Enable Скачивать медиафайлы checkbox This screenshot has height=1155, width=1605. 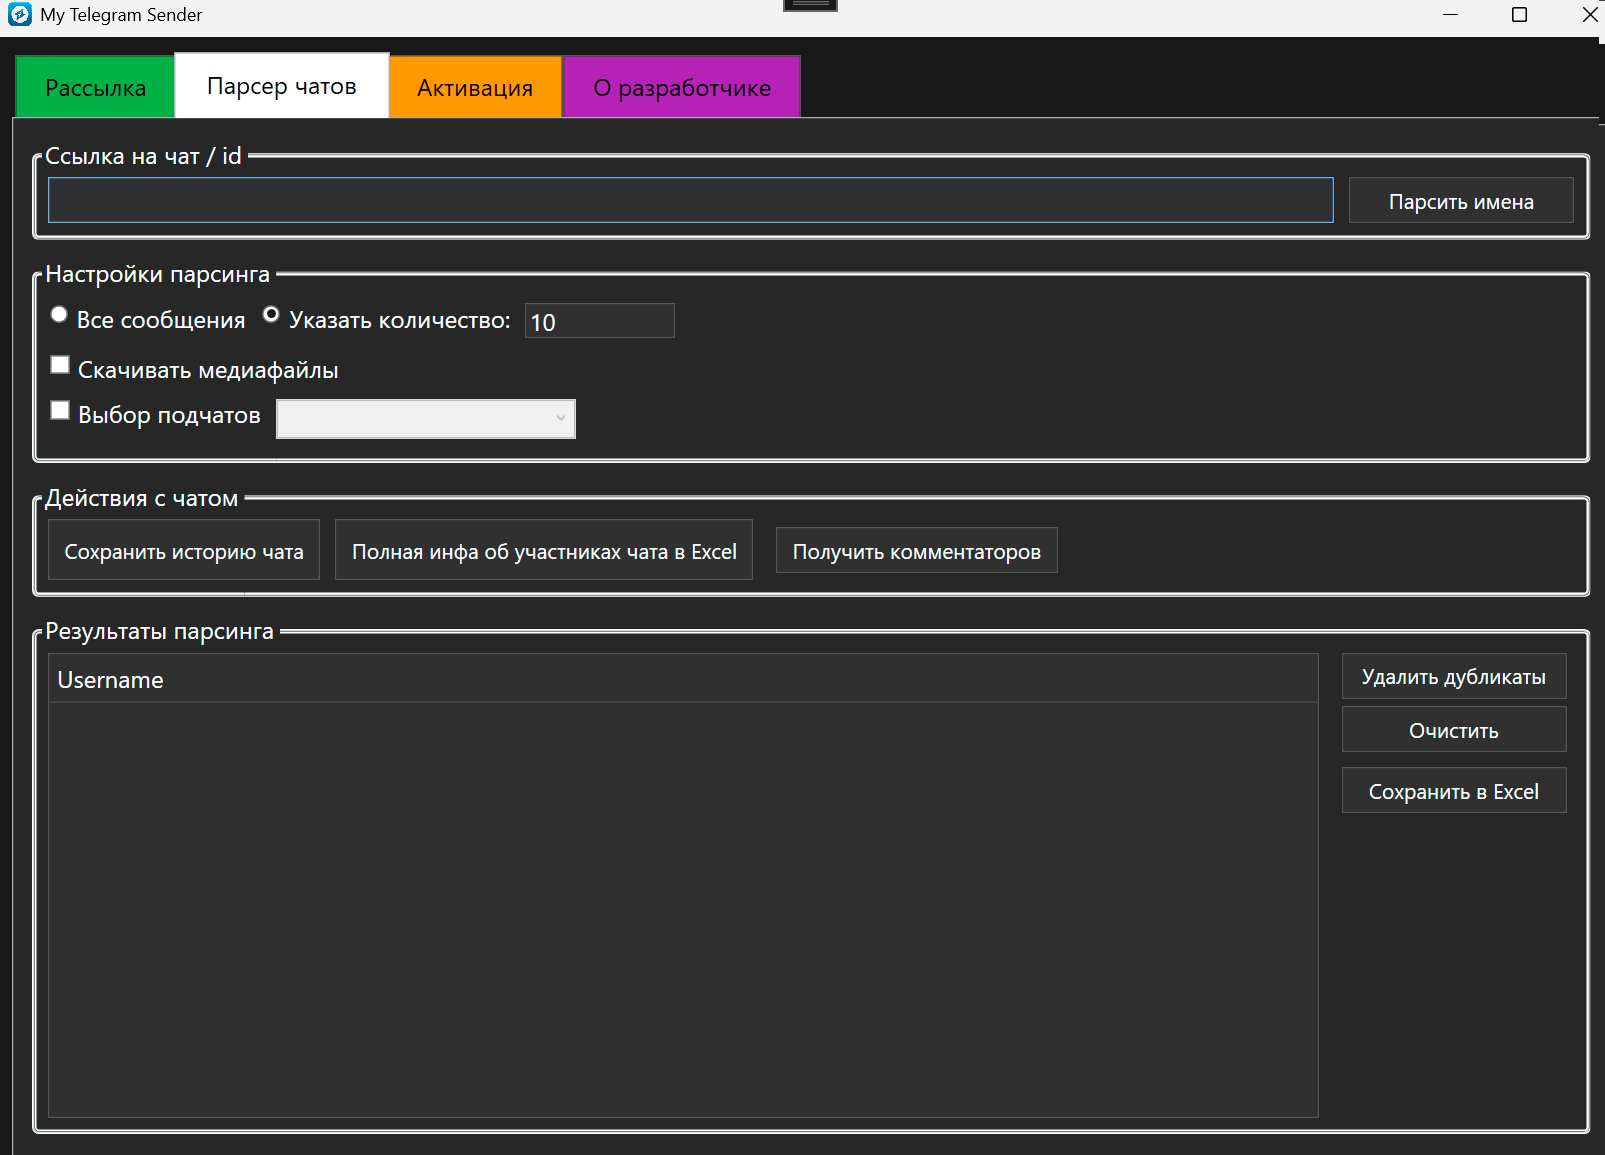point(60,365)
